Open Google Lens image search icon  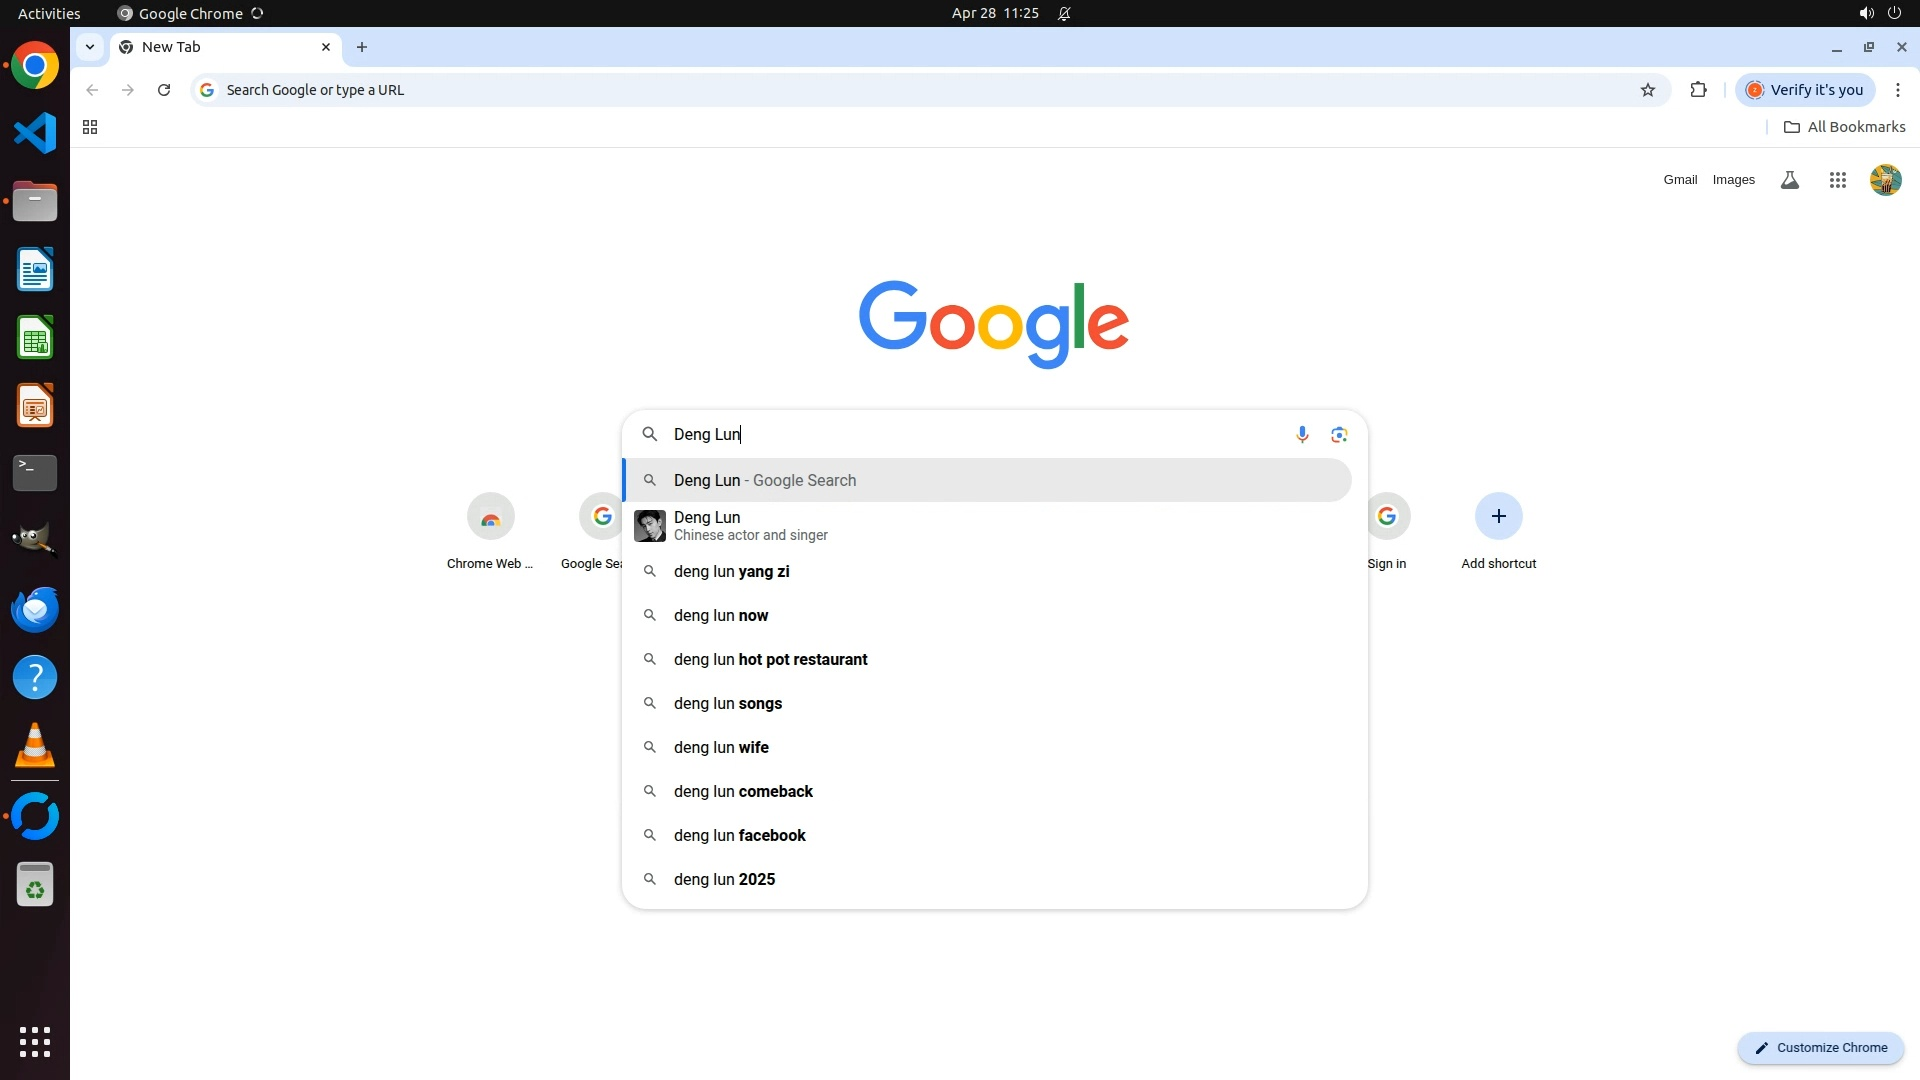[x=1339, y=434]
